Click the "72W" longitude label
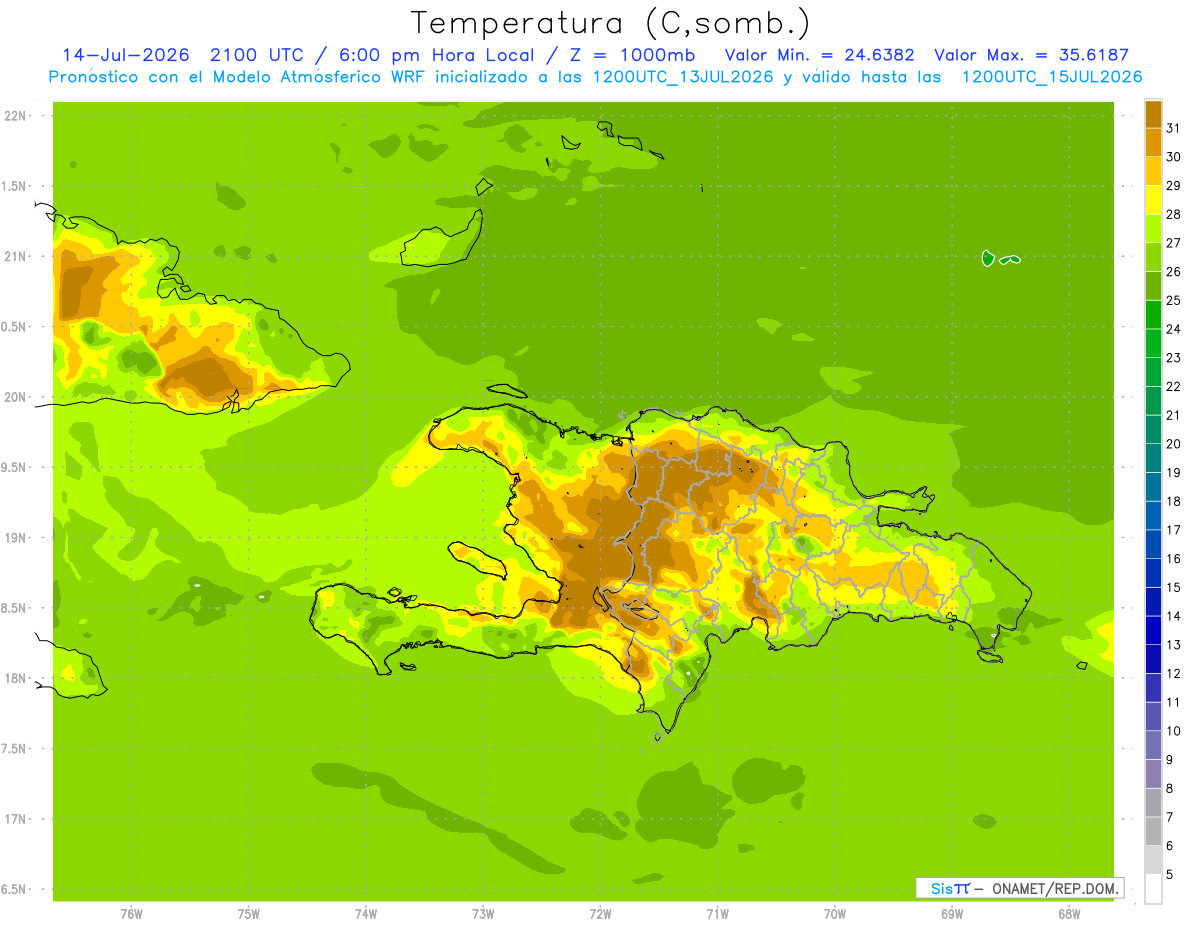 pos(600,914)
